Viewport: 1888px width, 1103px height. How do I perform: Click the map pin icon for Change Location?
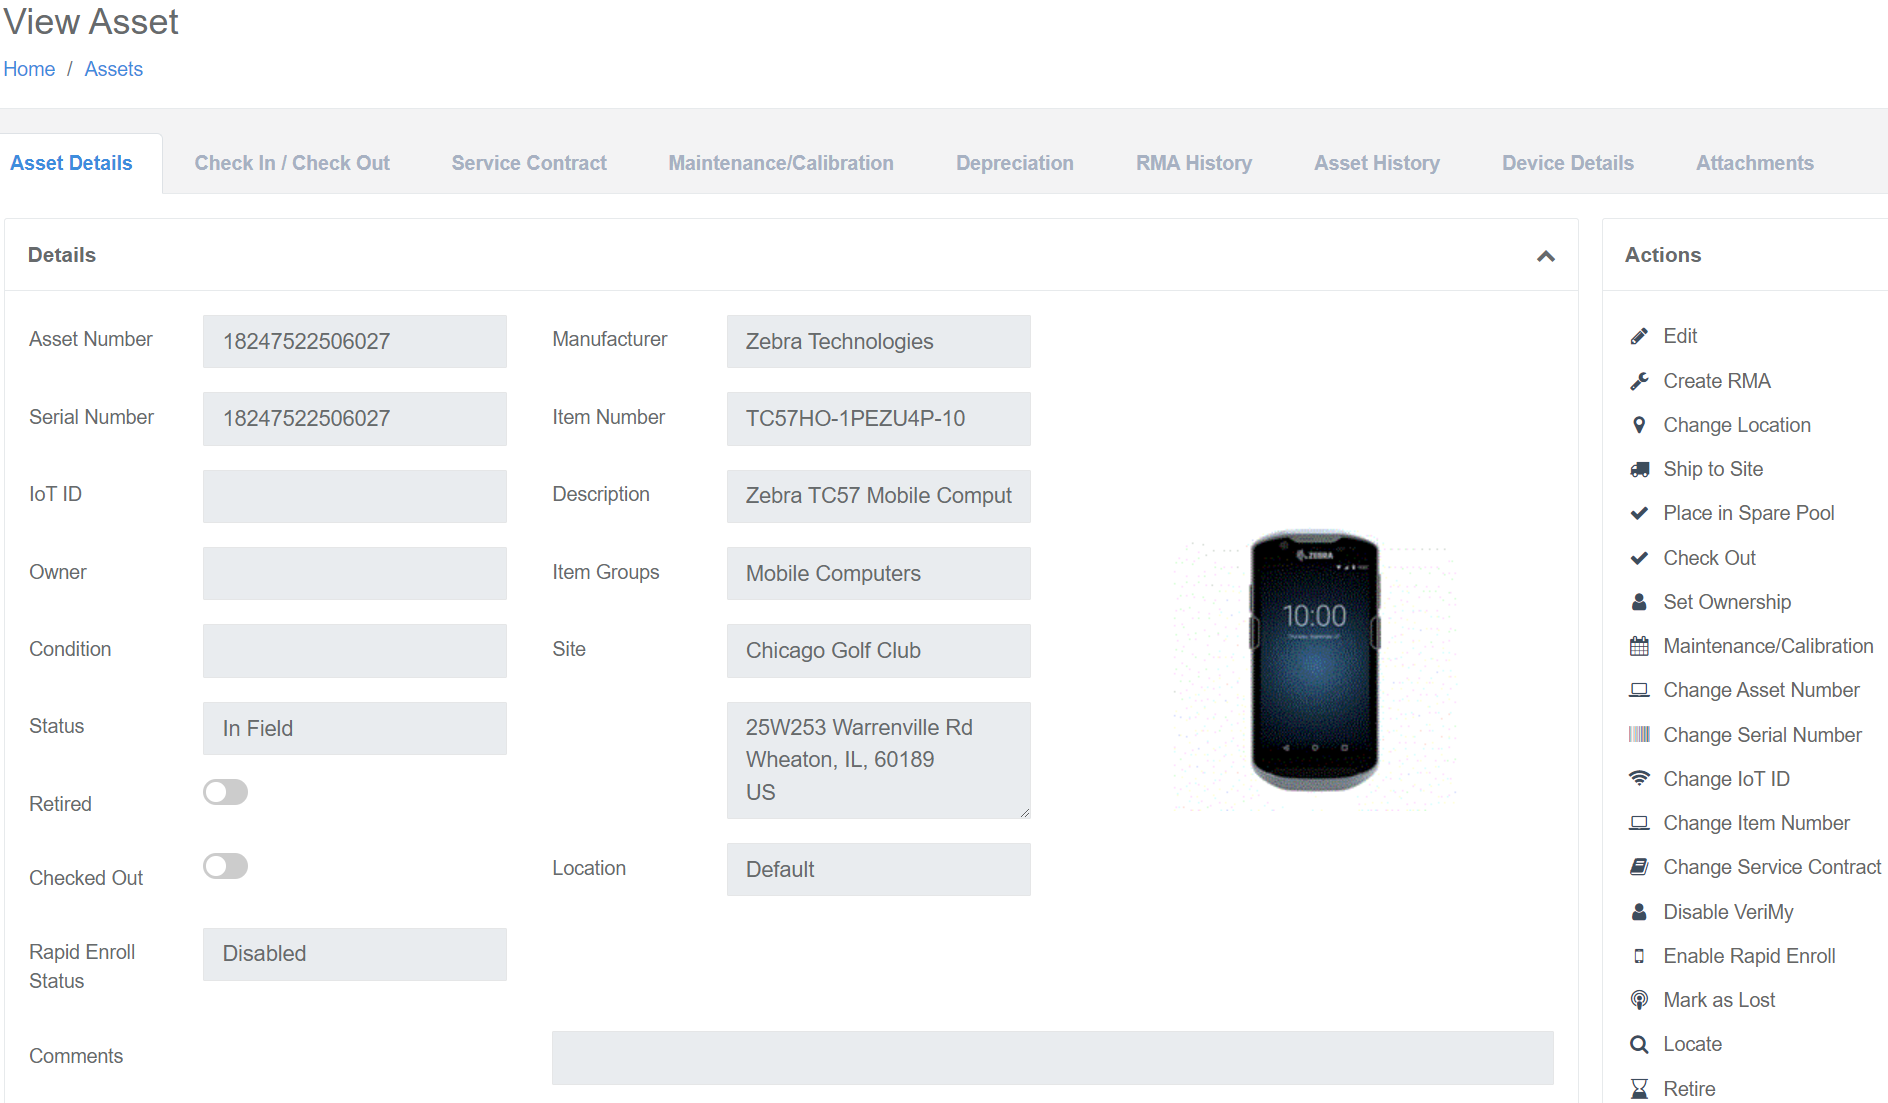click(x=1639, y=425)
